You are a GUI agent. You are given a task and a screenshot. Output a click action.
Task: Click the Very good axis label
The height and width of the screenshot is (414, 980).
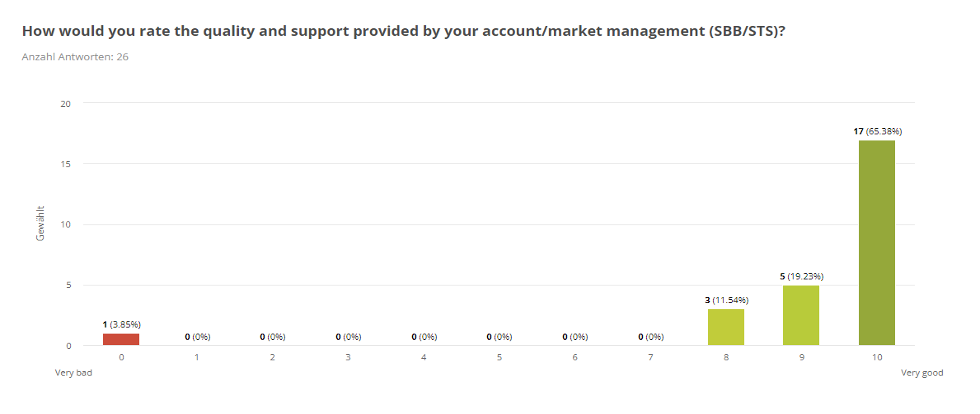click(922, 373)
